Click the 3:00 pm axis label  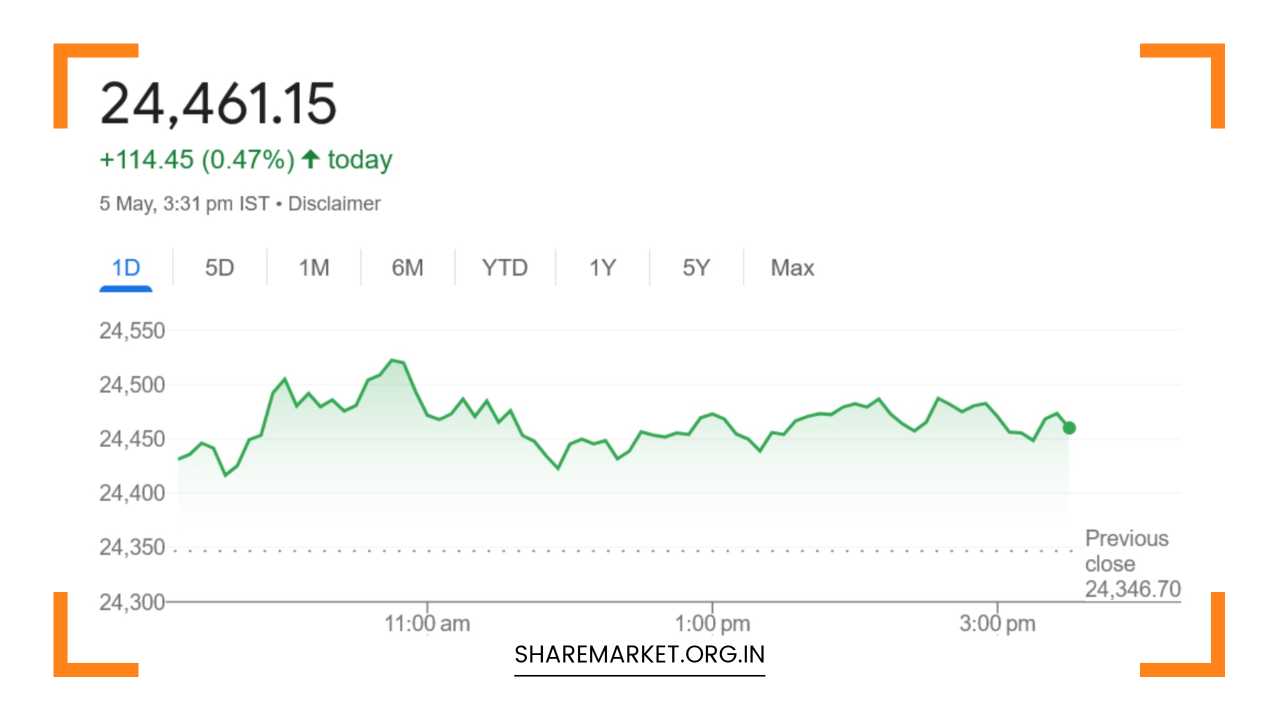(x=997, y=624)
